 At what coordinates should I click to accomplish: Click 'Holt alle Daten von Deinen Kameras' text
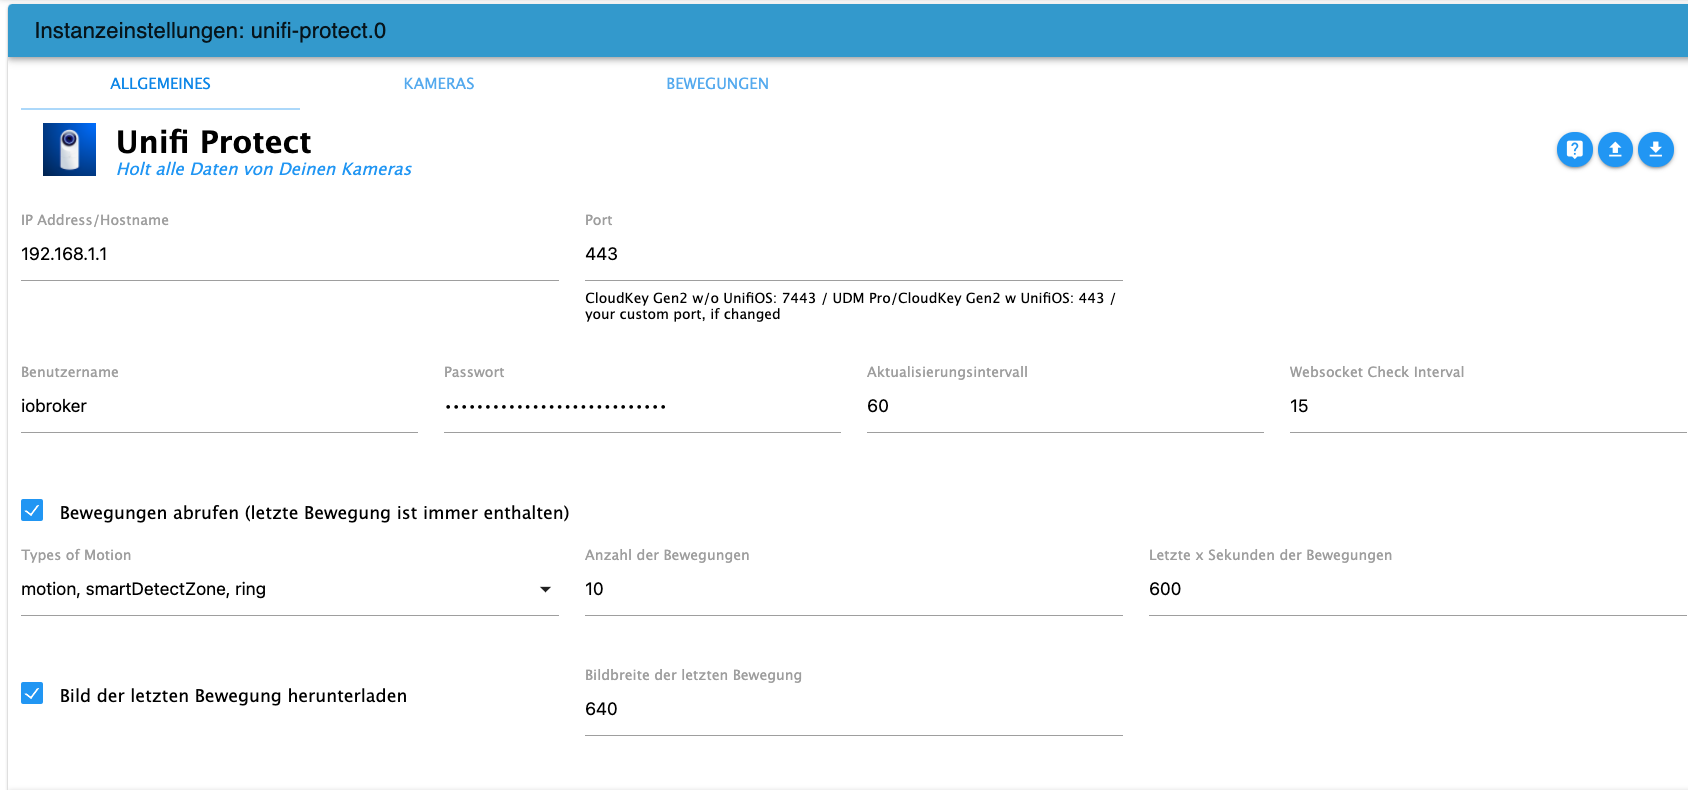[x=264, y=169]
